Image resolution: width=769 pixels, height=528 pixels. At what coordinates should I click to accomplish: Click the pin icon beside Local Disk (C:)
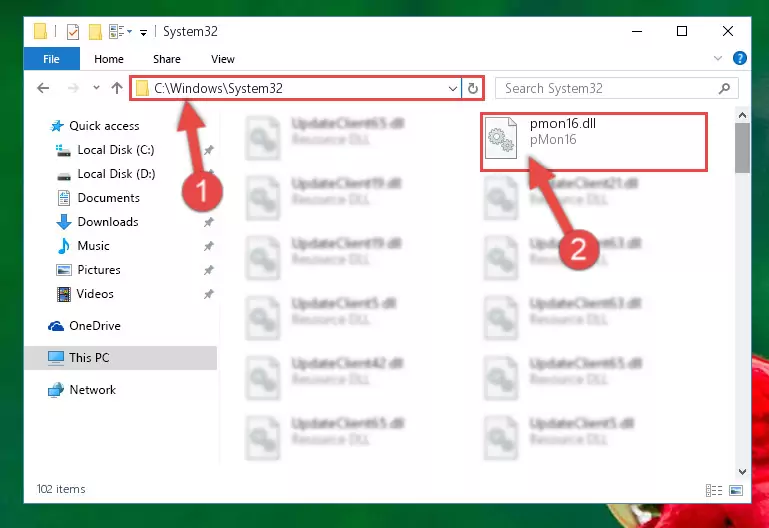209,150
